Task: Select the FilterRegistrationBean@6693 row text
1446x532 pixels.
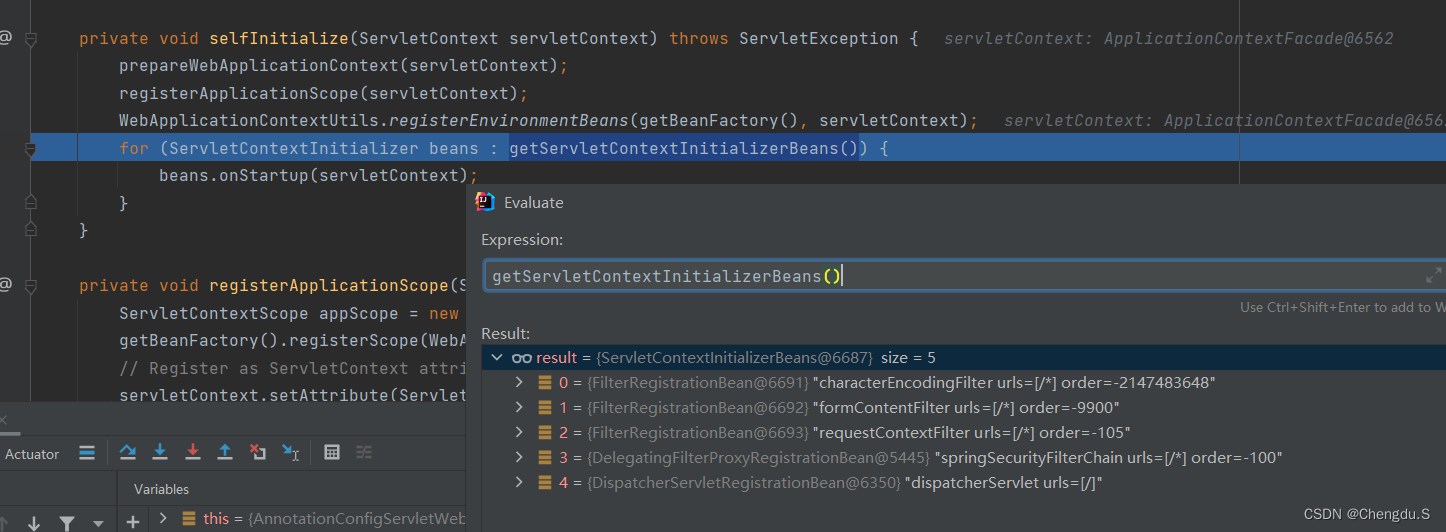Action: pos(844,432)
